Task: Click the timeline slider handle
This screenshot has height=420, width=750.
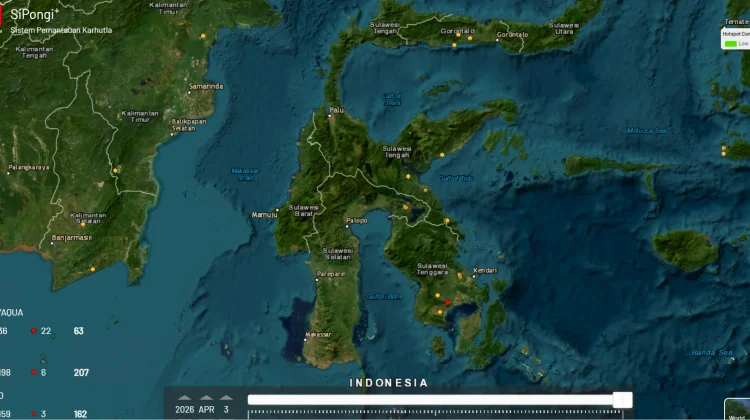Action: click(x=623, y=400)
